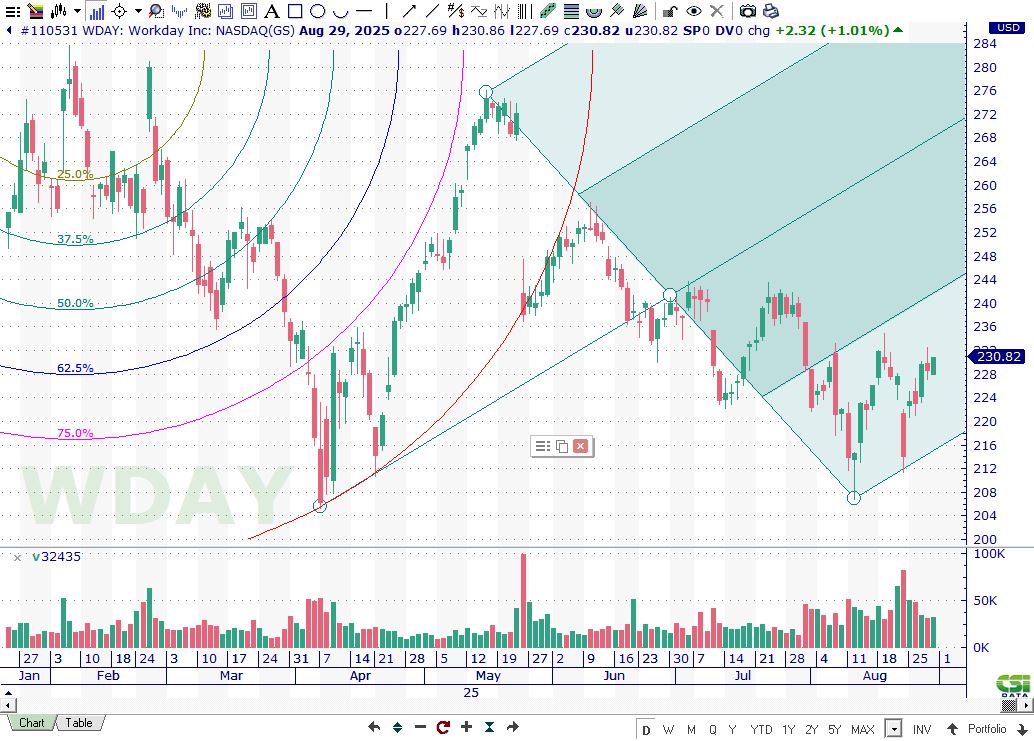Image resolution: width=1034 pixels, height=741 pixels.
Task: Click the camera screenshot icon
Action: [x=747, y=11]
